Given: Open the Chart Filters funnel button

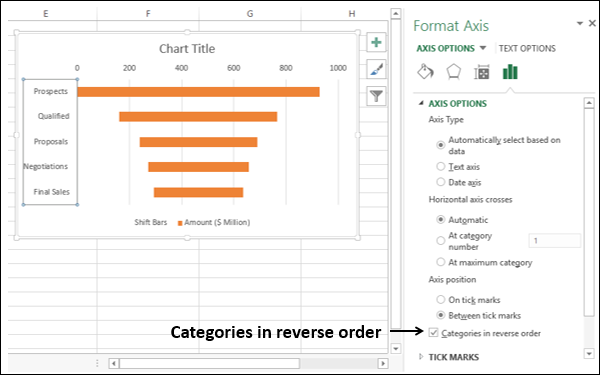Looking at the screenshot, I should [x=376, y=96].
